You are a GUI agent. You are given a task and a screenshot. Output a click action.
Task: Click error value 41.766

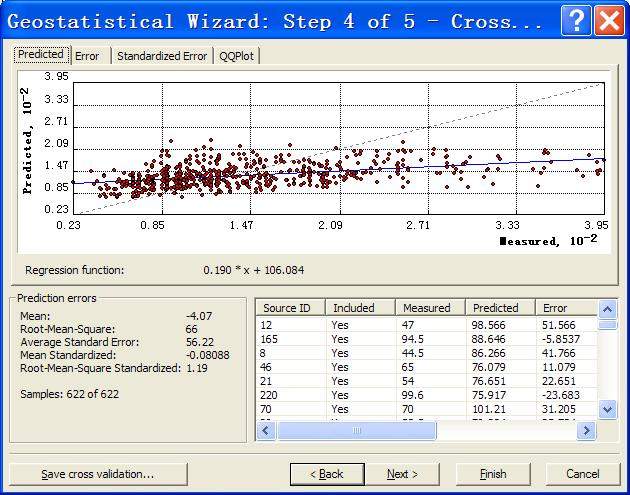pos(559,353)
